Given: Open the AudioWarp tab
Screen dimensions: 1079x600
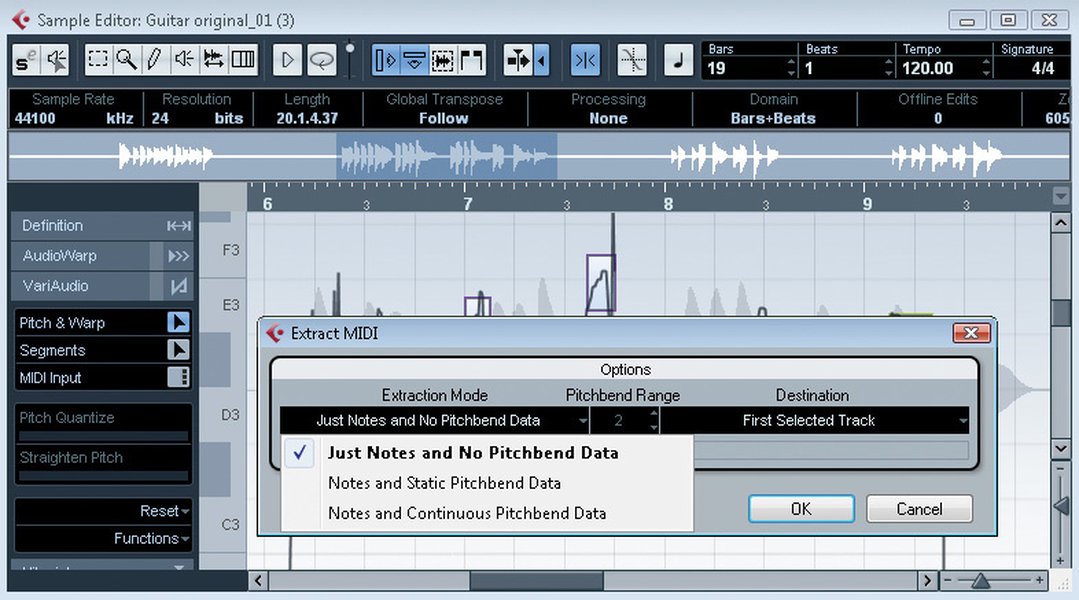Looking at the screenshot, I should (x=102, y=256).
